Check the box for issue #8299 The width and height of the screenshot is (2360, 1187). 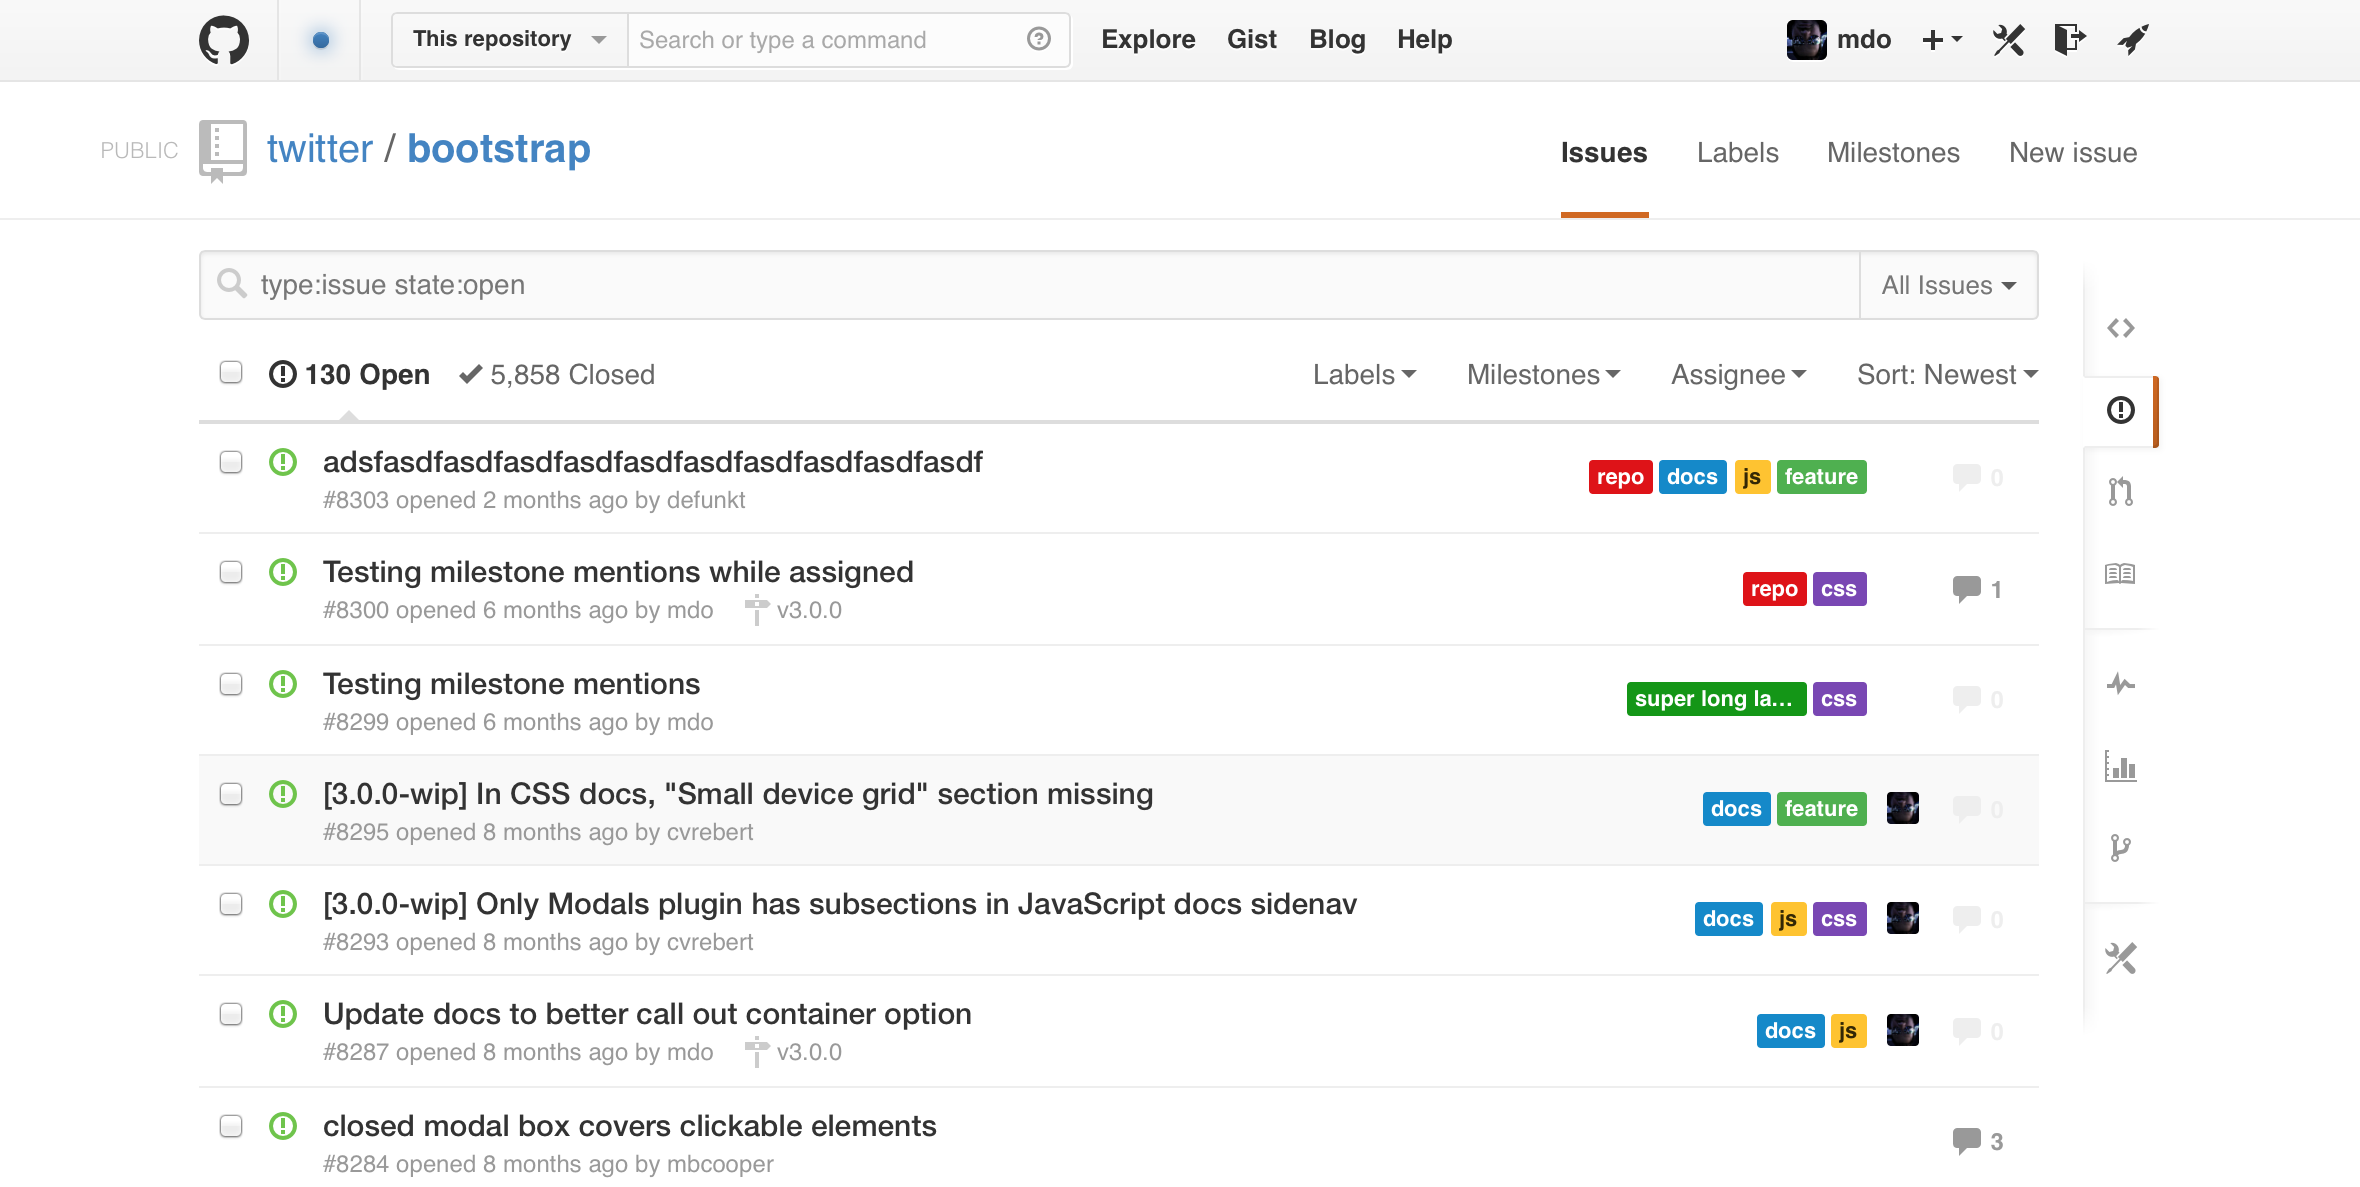pyautogui.click(x=231, y=684)
